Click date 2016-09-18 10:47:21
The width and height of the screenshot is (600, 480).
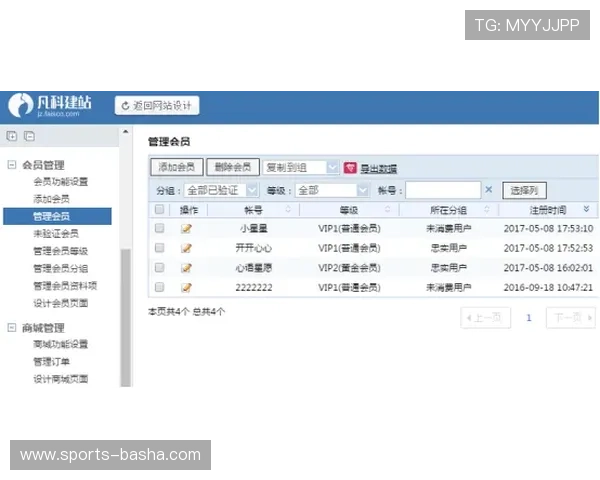click(x=548, y=287)
